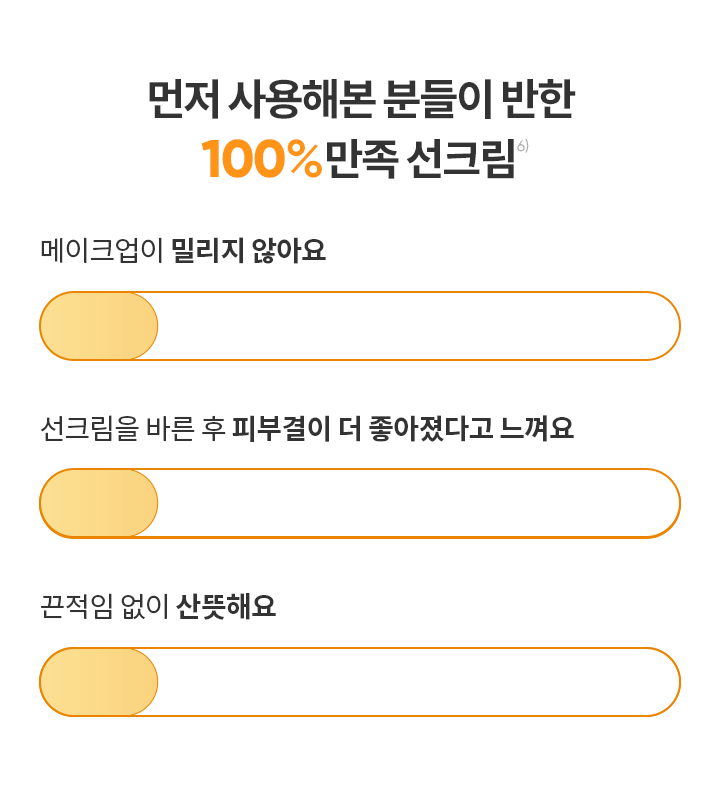Click the bold "산뜻해요" text

226,606
